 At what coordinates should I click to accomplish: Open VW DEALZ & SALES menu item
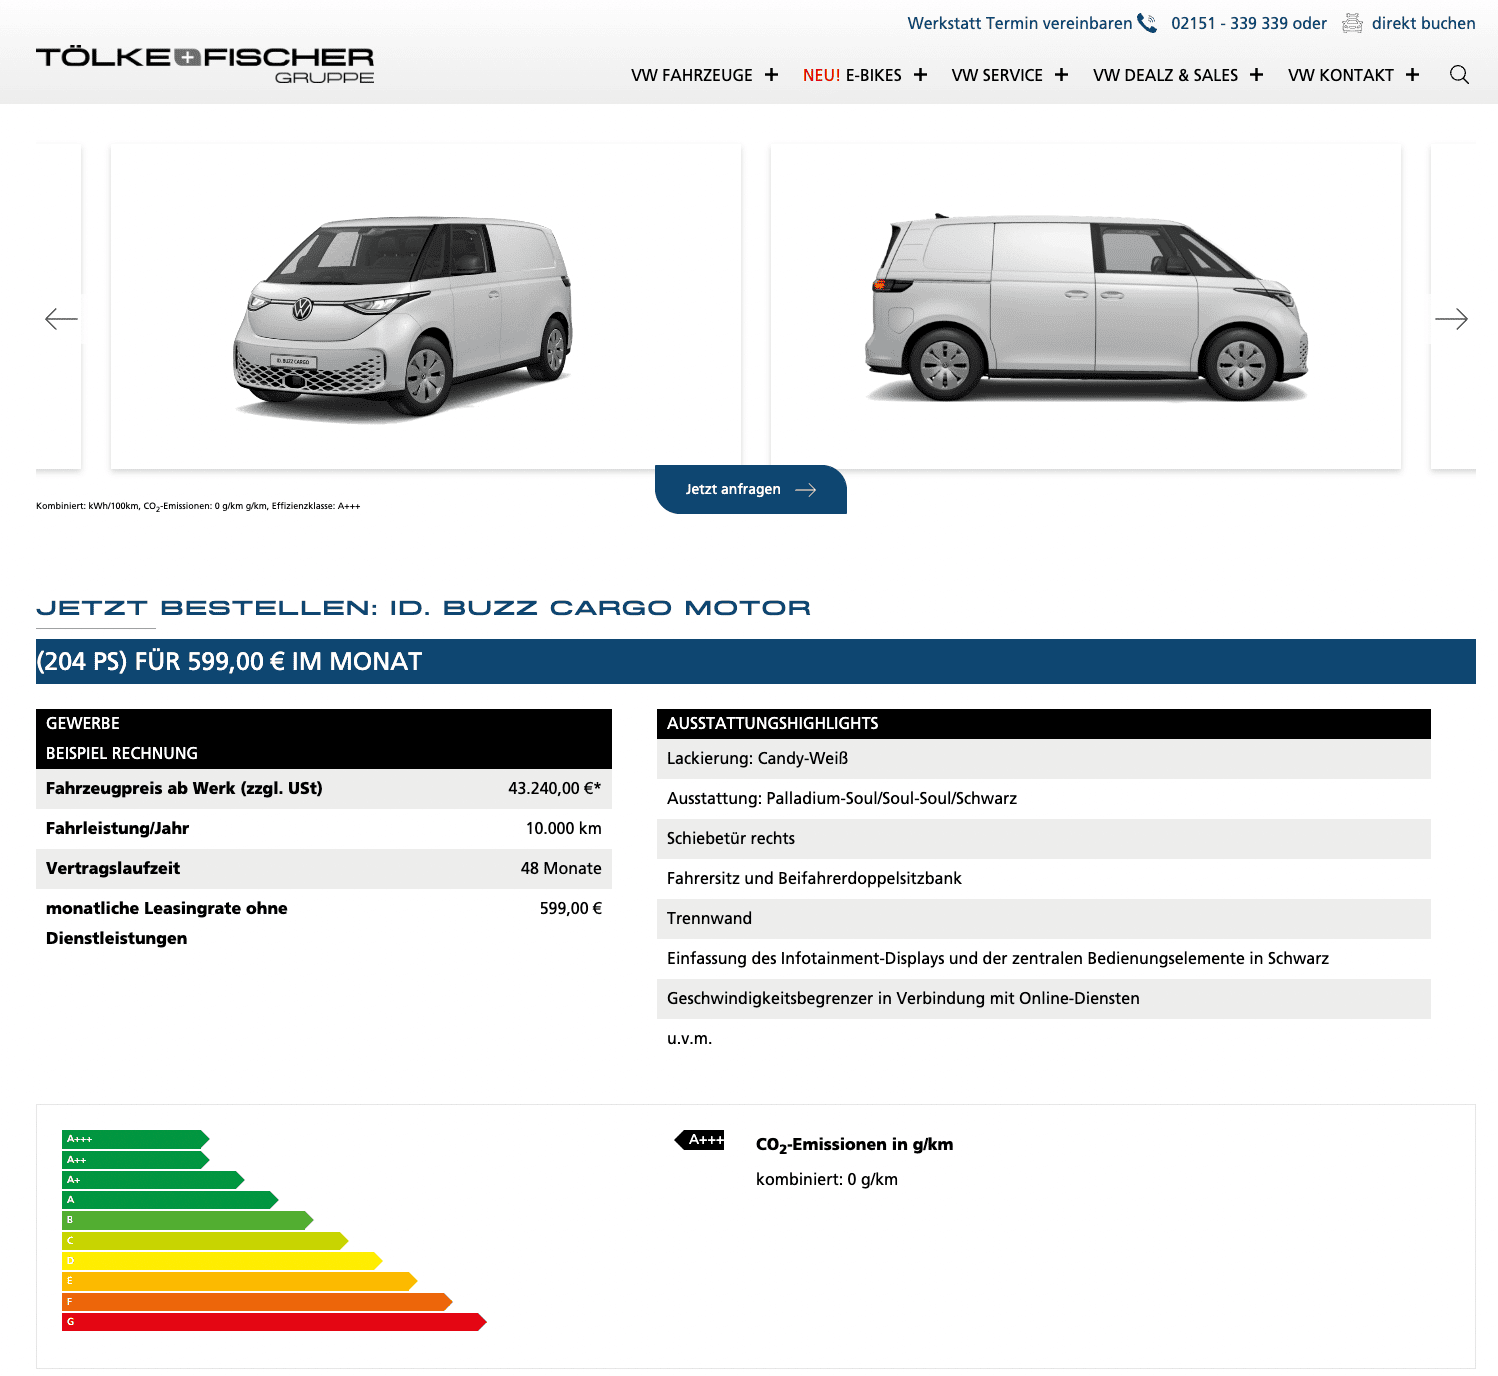pos(1165,75)
